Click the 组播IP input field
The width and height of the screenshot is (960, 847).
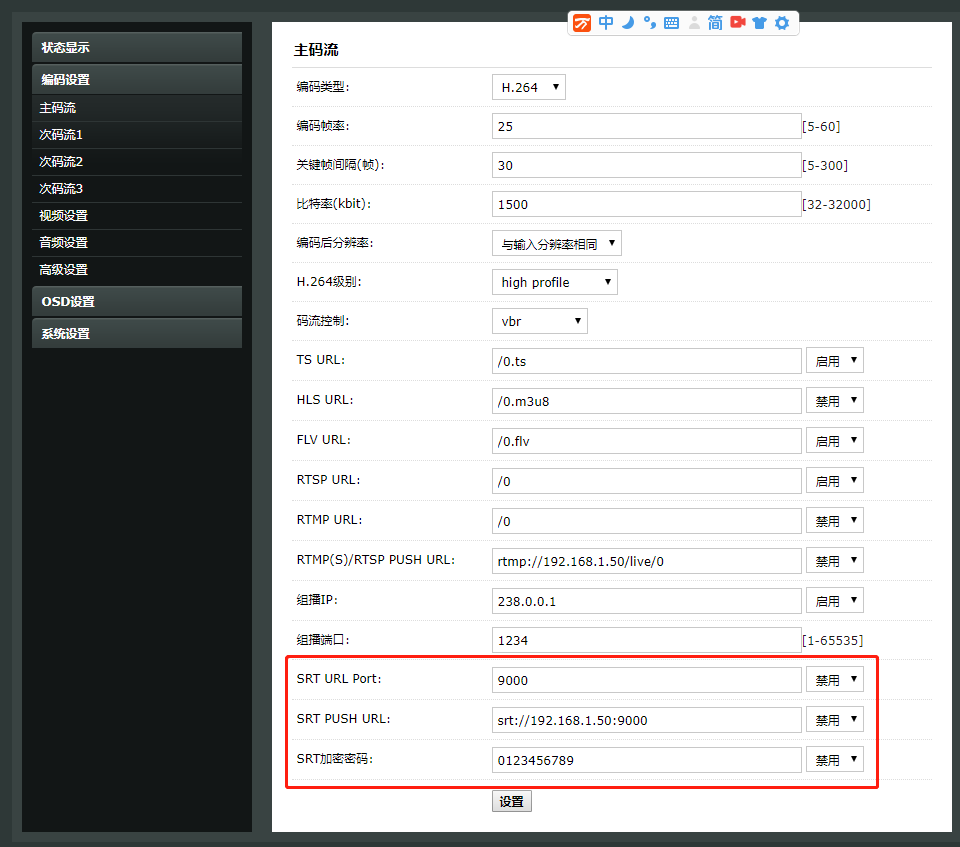point(647,601)
